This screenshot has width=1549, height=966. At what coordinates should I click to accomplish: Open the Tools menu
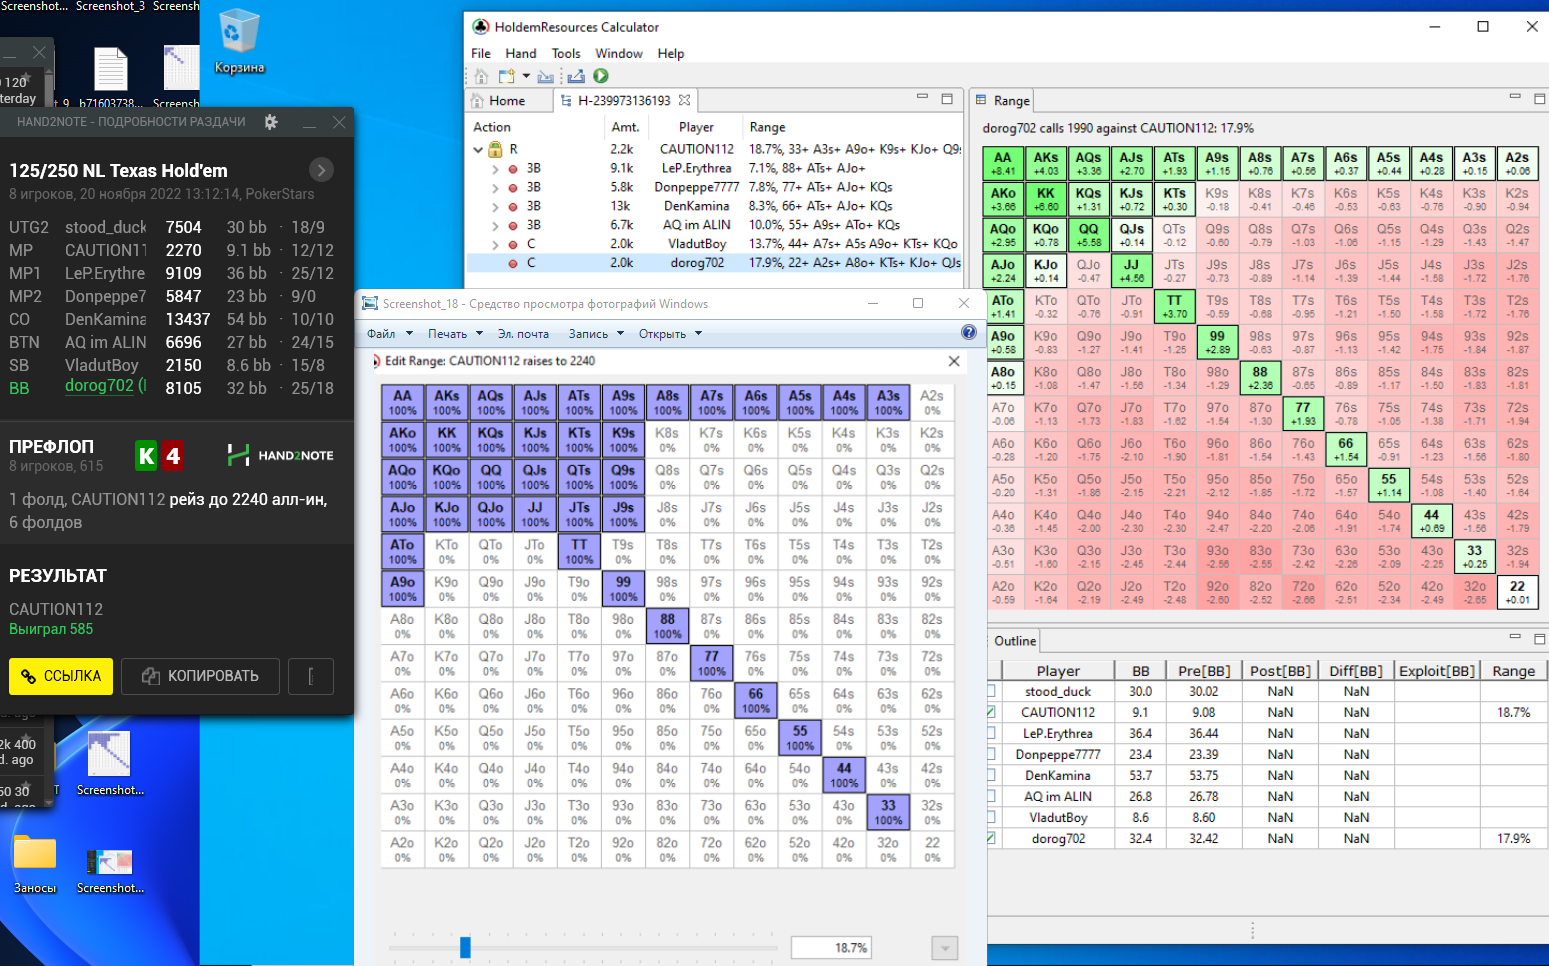[x=566, y=54]
